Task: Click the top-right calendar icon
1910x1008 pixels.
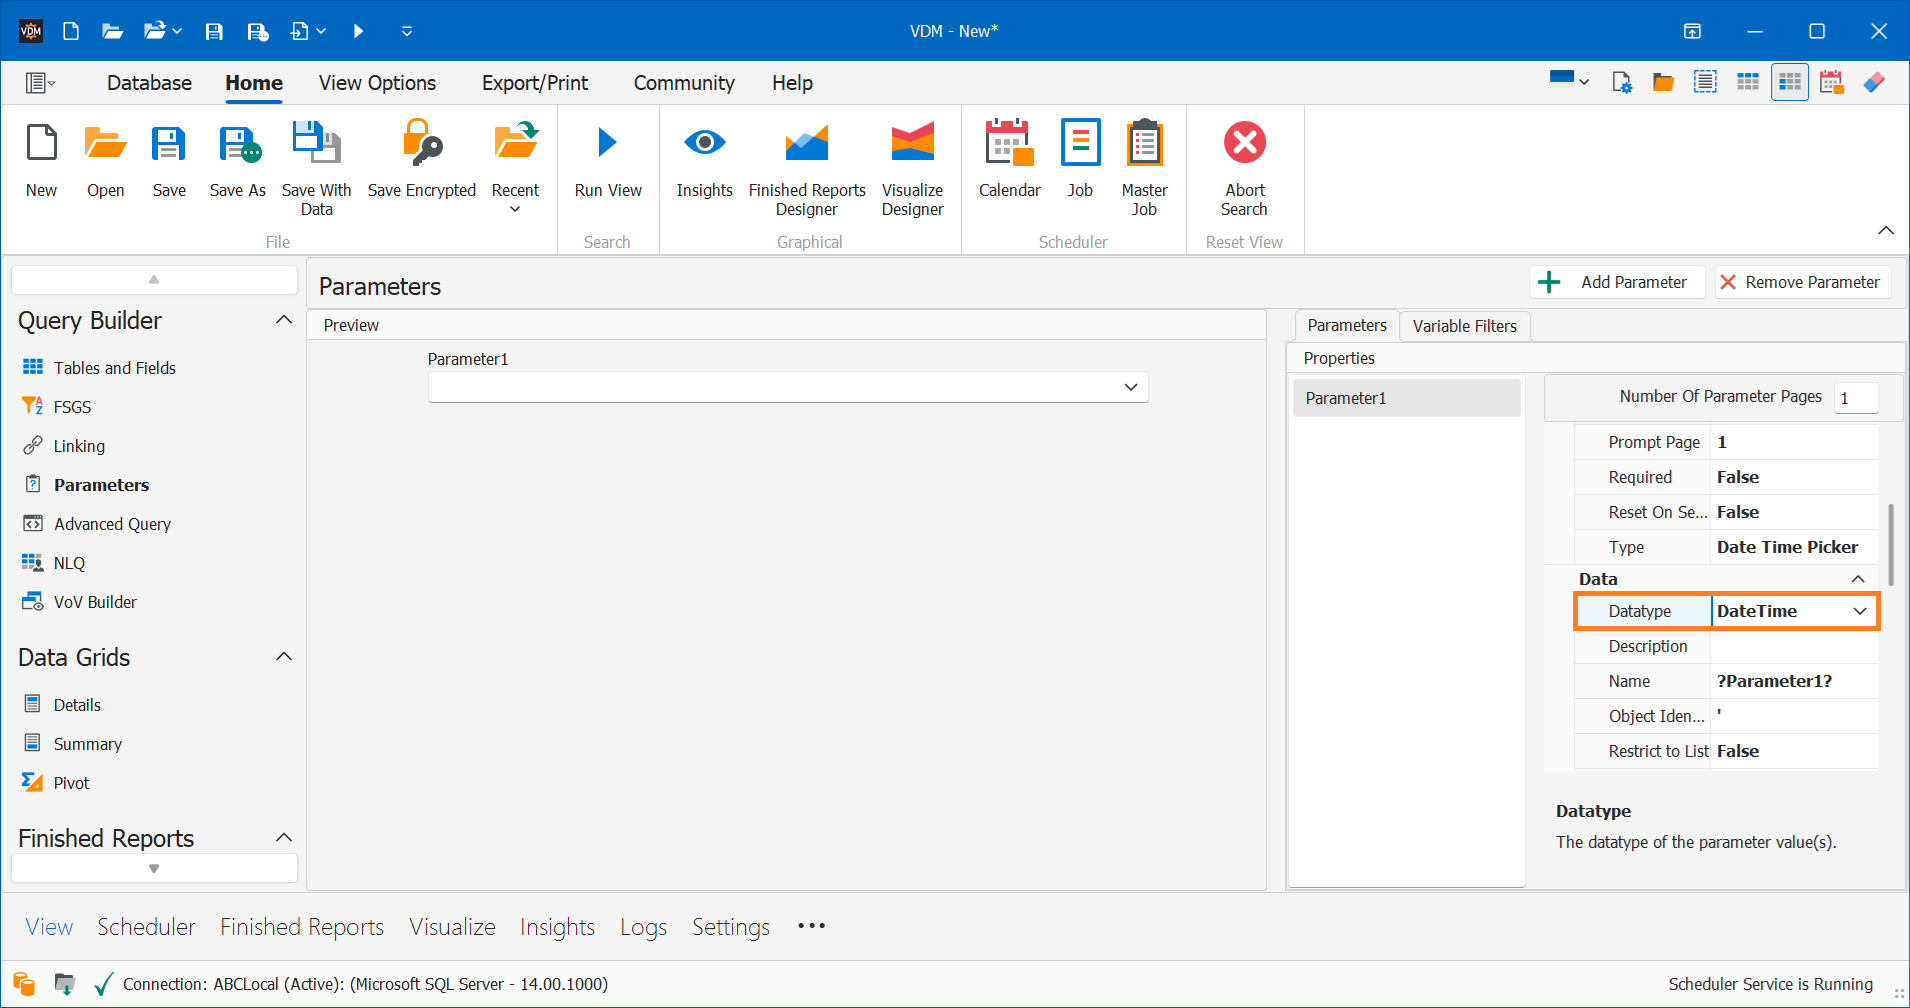Action: coord(1831,82)
